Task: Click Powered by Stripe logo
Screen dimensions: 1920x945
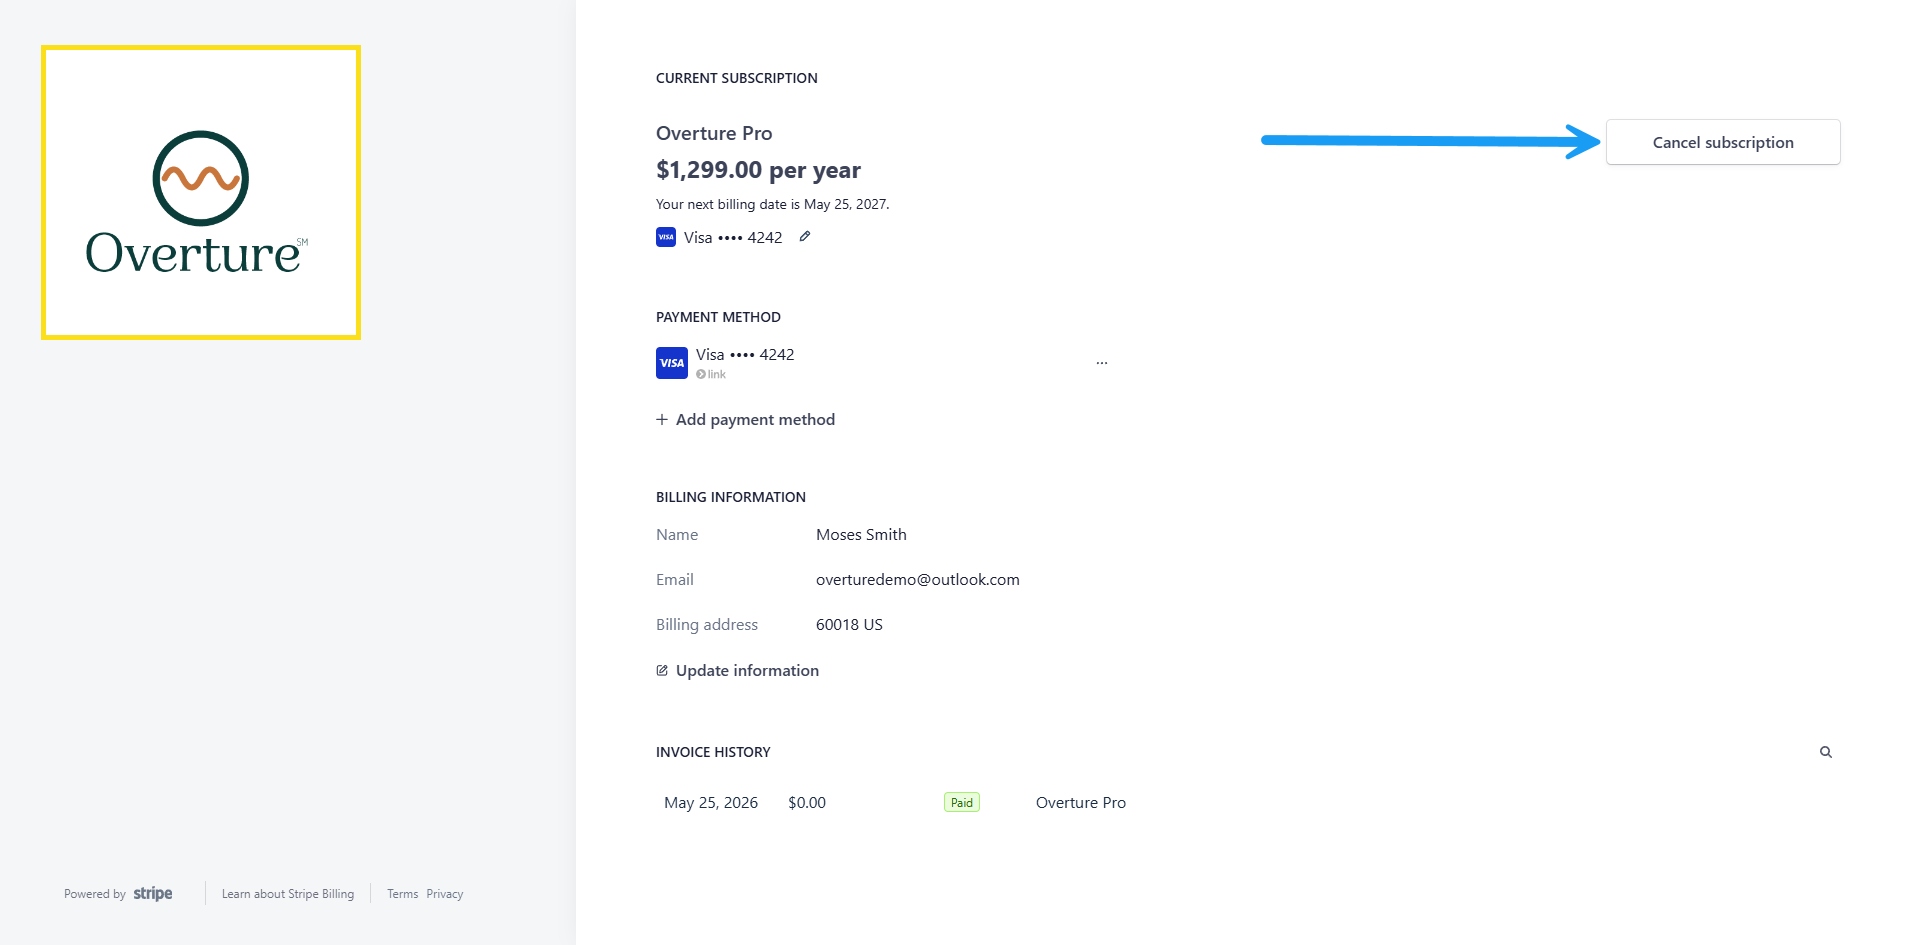Action: (x=118, y=894)
